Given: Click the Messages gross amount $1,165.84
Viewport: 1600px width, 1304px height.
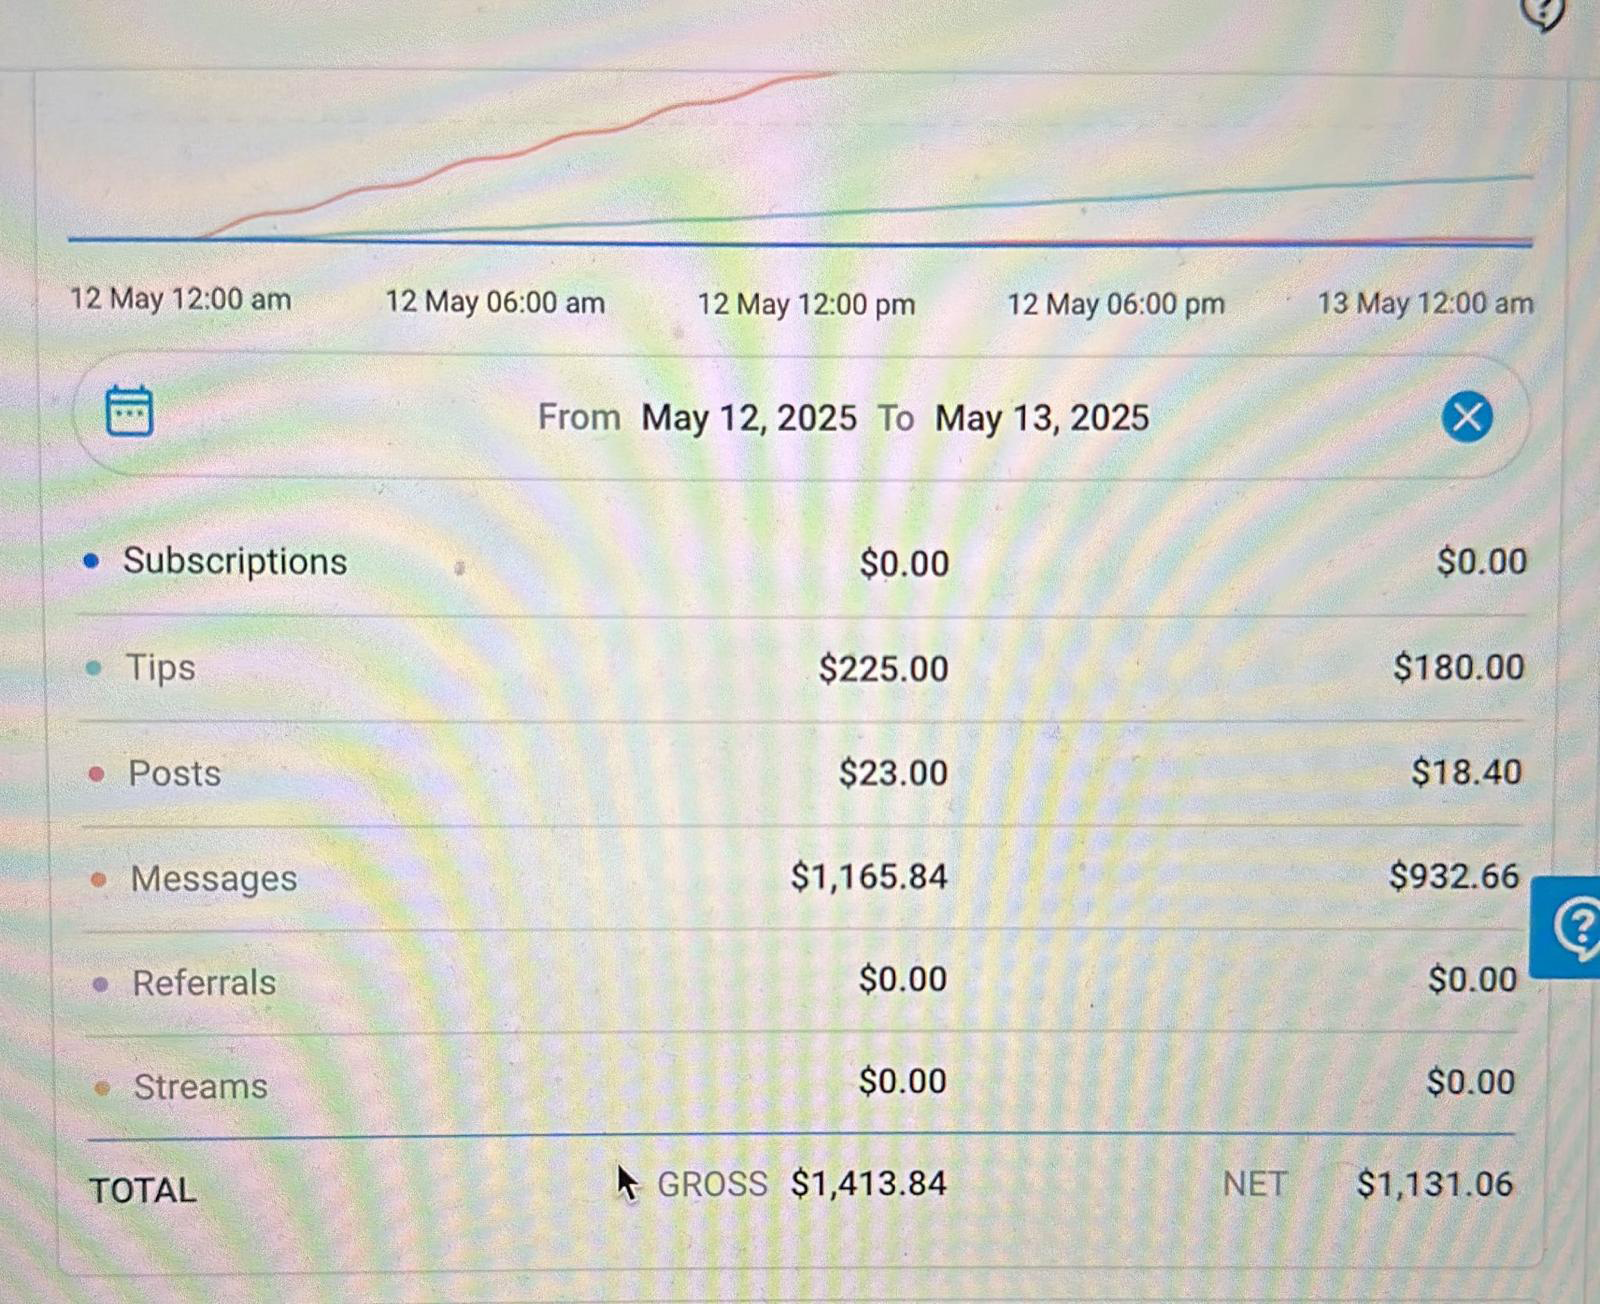Looking at the screenshot, I should tap(868, 877).
